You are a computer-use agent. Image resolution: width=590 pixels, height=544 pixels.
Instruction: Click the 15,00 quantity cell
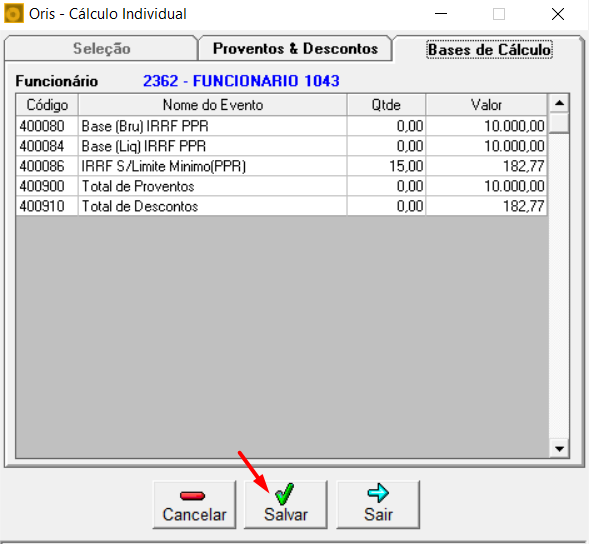point(386,166)
